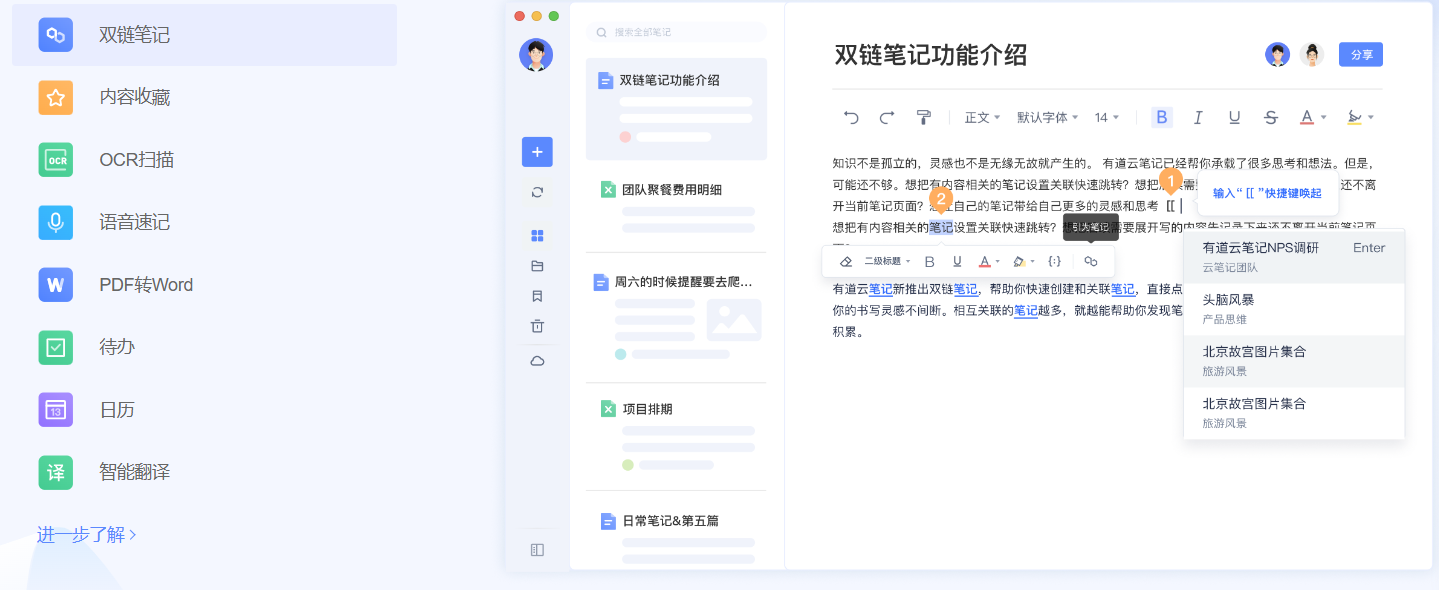The image size is (1439, 590).
Task: Click the 双链笔记功能介绍 note title heading
Action: tap(930, 55)
